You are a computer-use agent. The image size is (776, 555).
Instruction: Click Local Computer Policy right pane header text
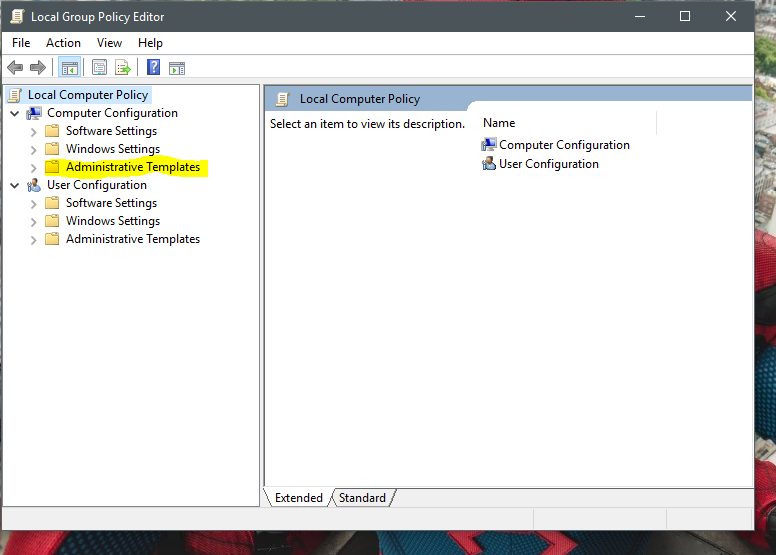tap(360, 99)
